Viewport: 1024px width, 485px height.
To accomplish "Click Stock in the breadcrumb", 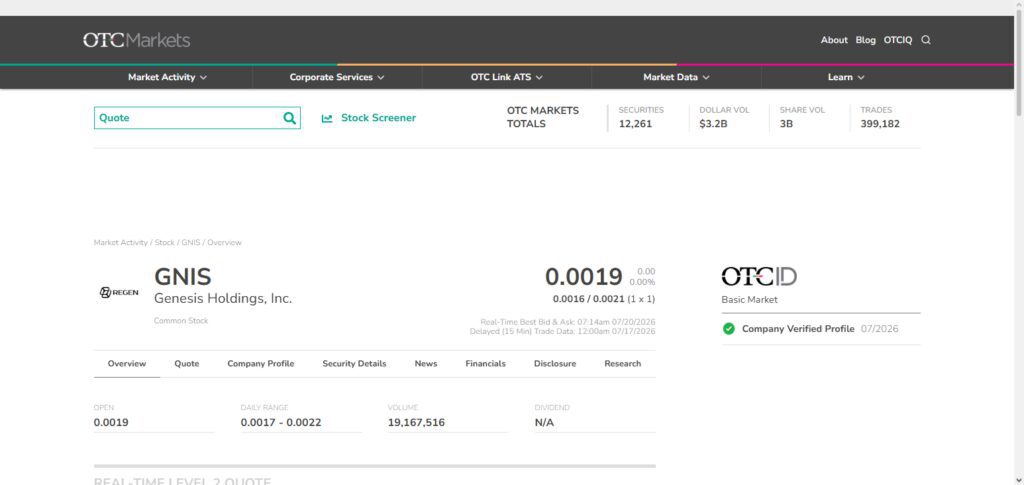I will (x=165, y=242).
